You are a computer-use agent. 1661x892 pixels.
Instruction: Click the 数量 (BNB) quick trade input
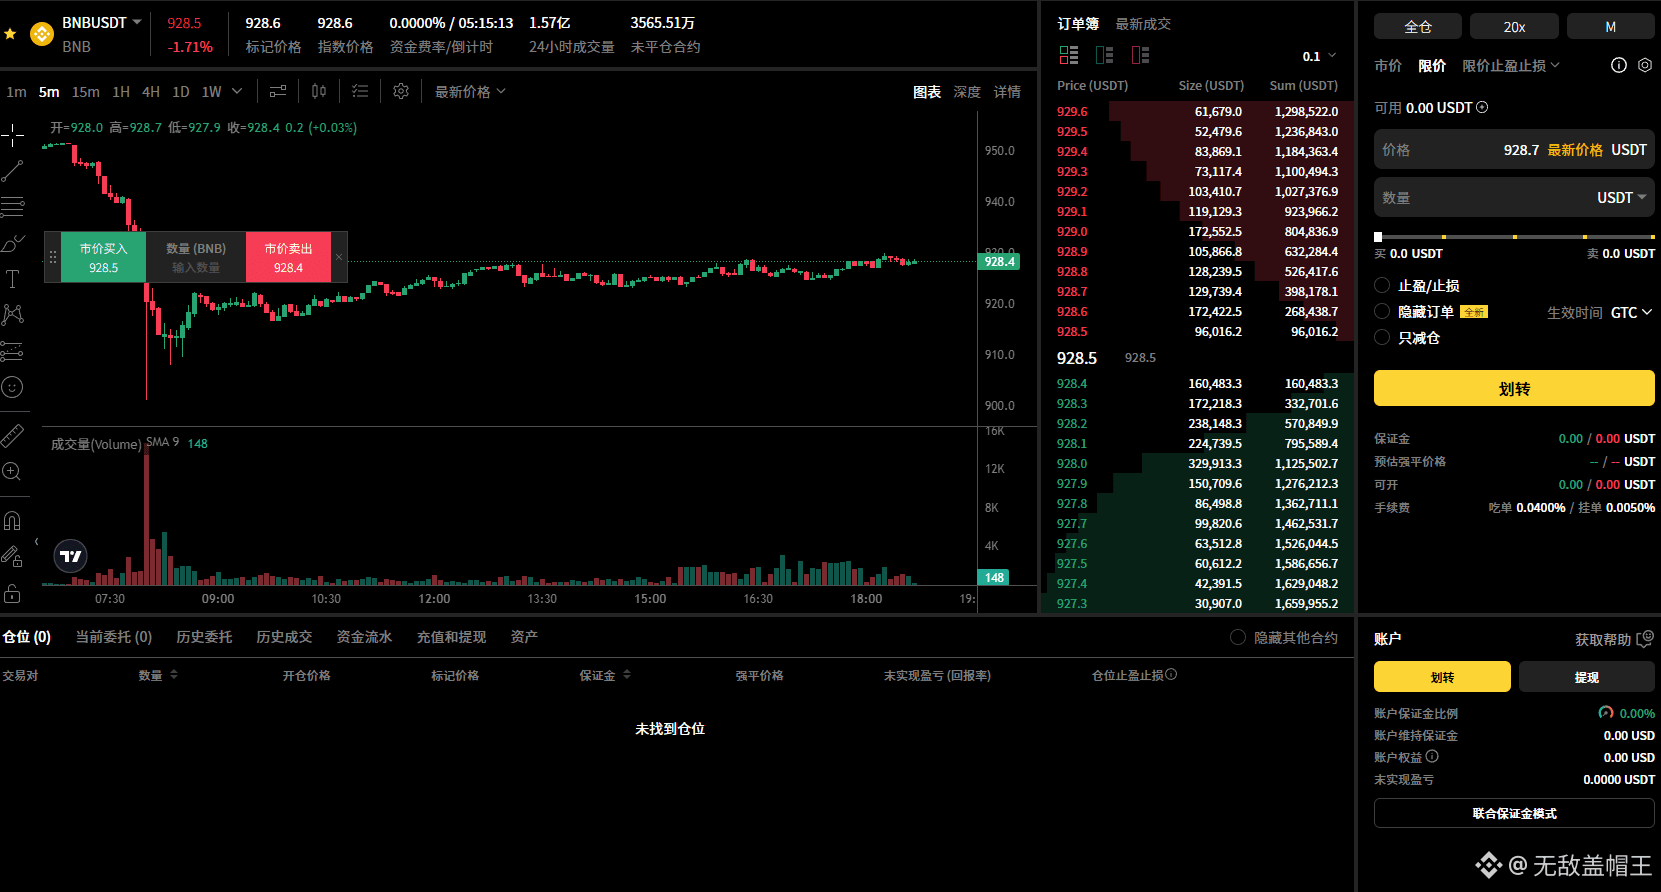tap(196, 257)
